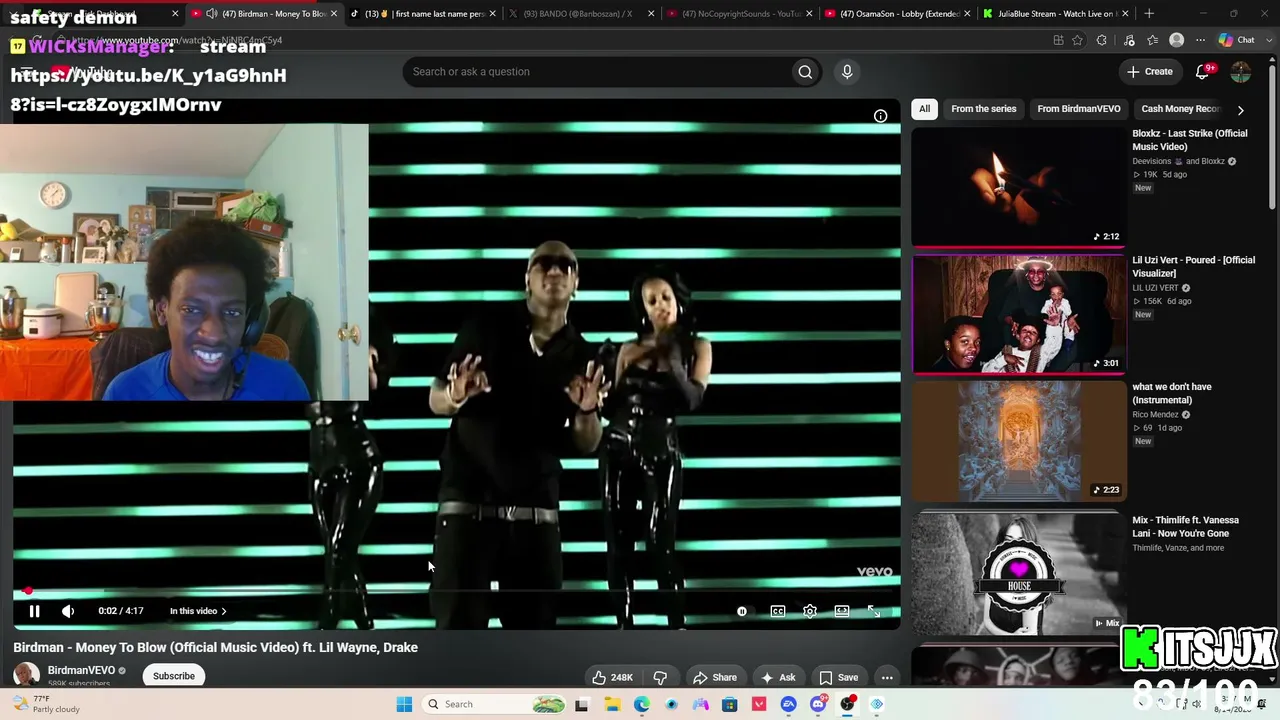Screen dimensions: 1280x720
Task: Open the BirdmanVEVO channel name link
Action: coord(81,671)
